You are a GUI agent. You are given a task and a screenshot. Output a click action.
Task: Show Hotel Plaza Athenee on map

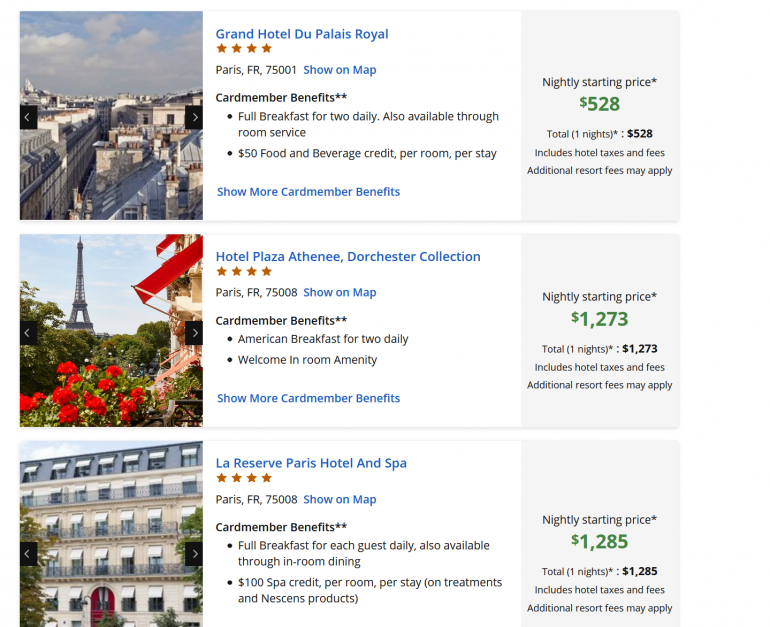[x=340, y=293]
